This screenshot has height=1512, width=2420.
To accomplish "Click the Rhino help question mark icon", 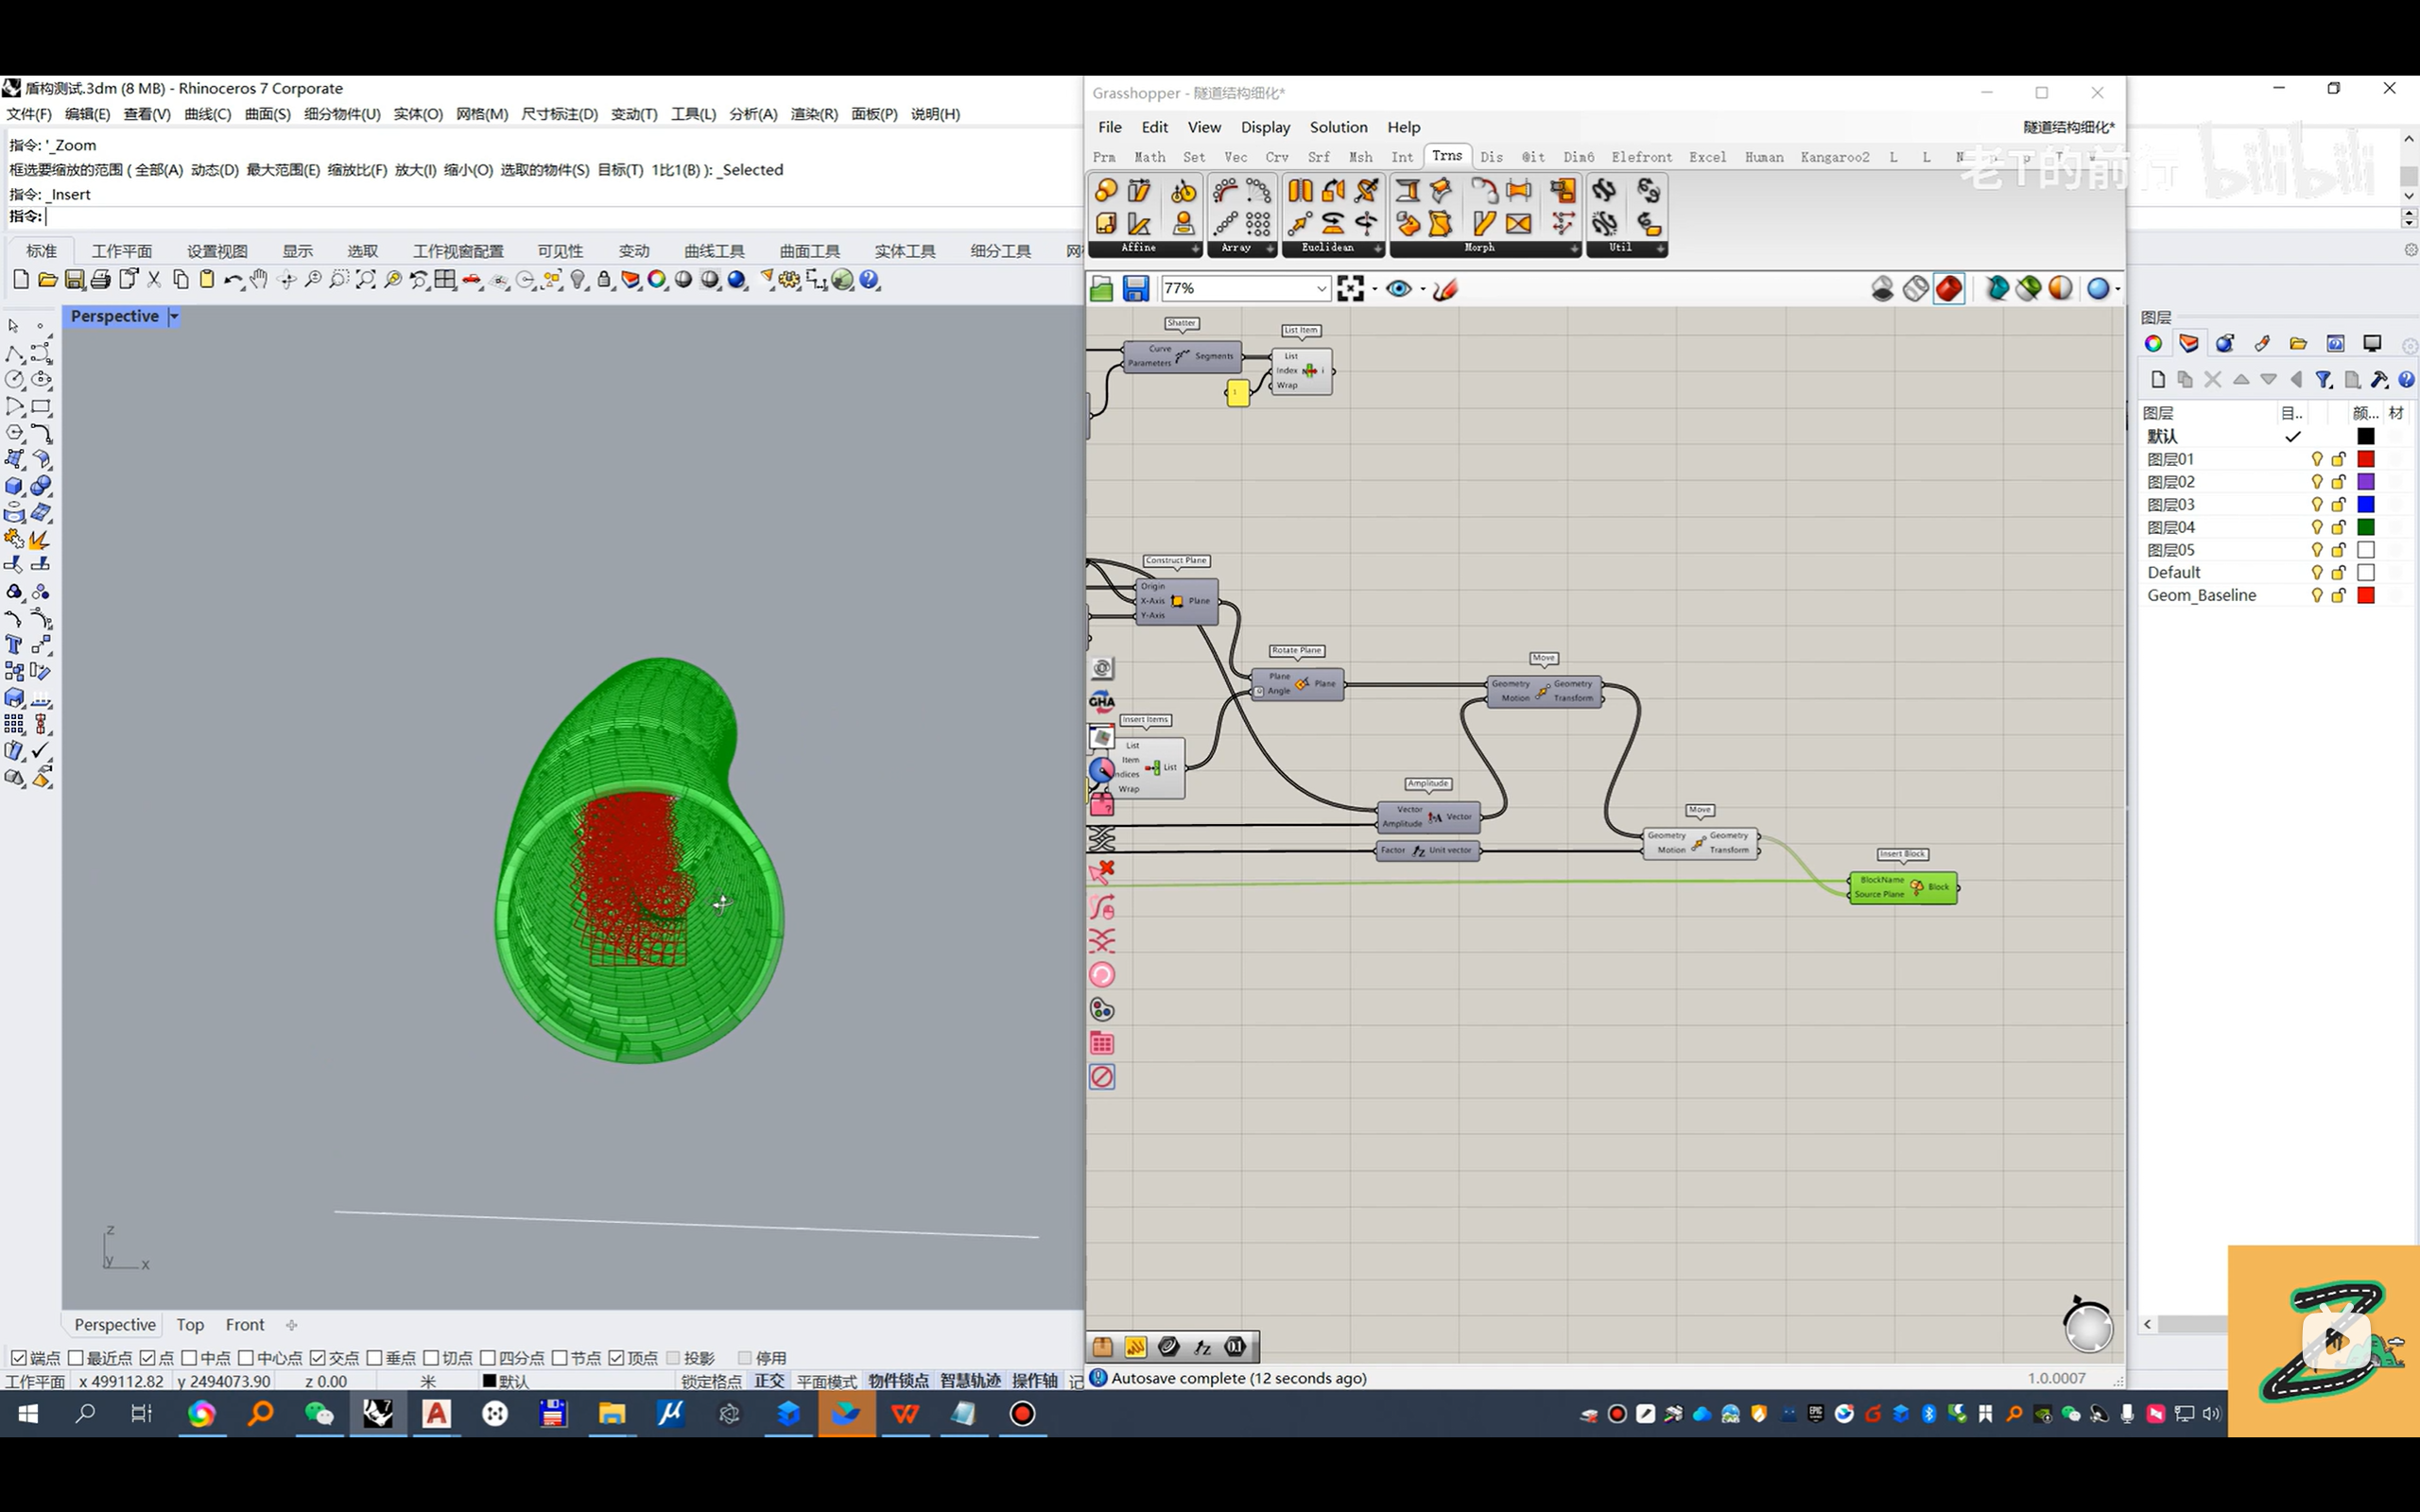I will [869, 280].
